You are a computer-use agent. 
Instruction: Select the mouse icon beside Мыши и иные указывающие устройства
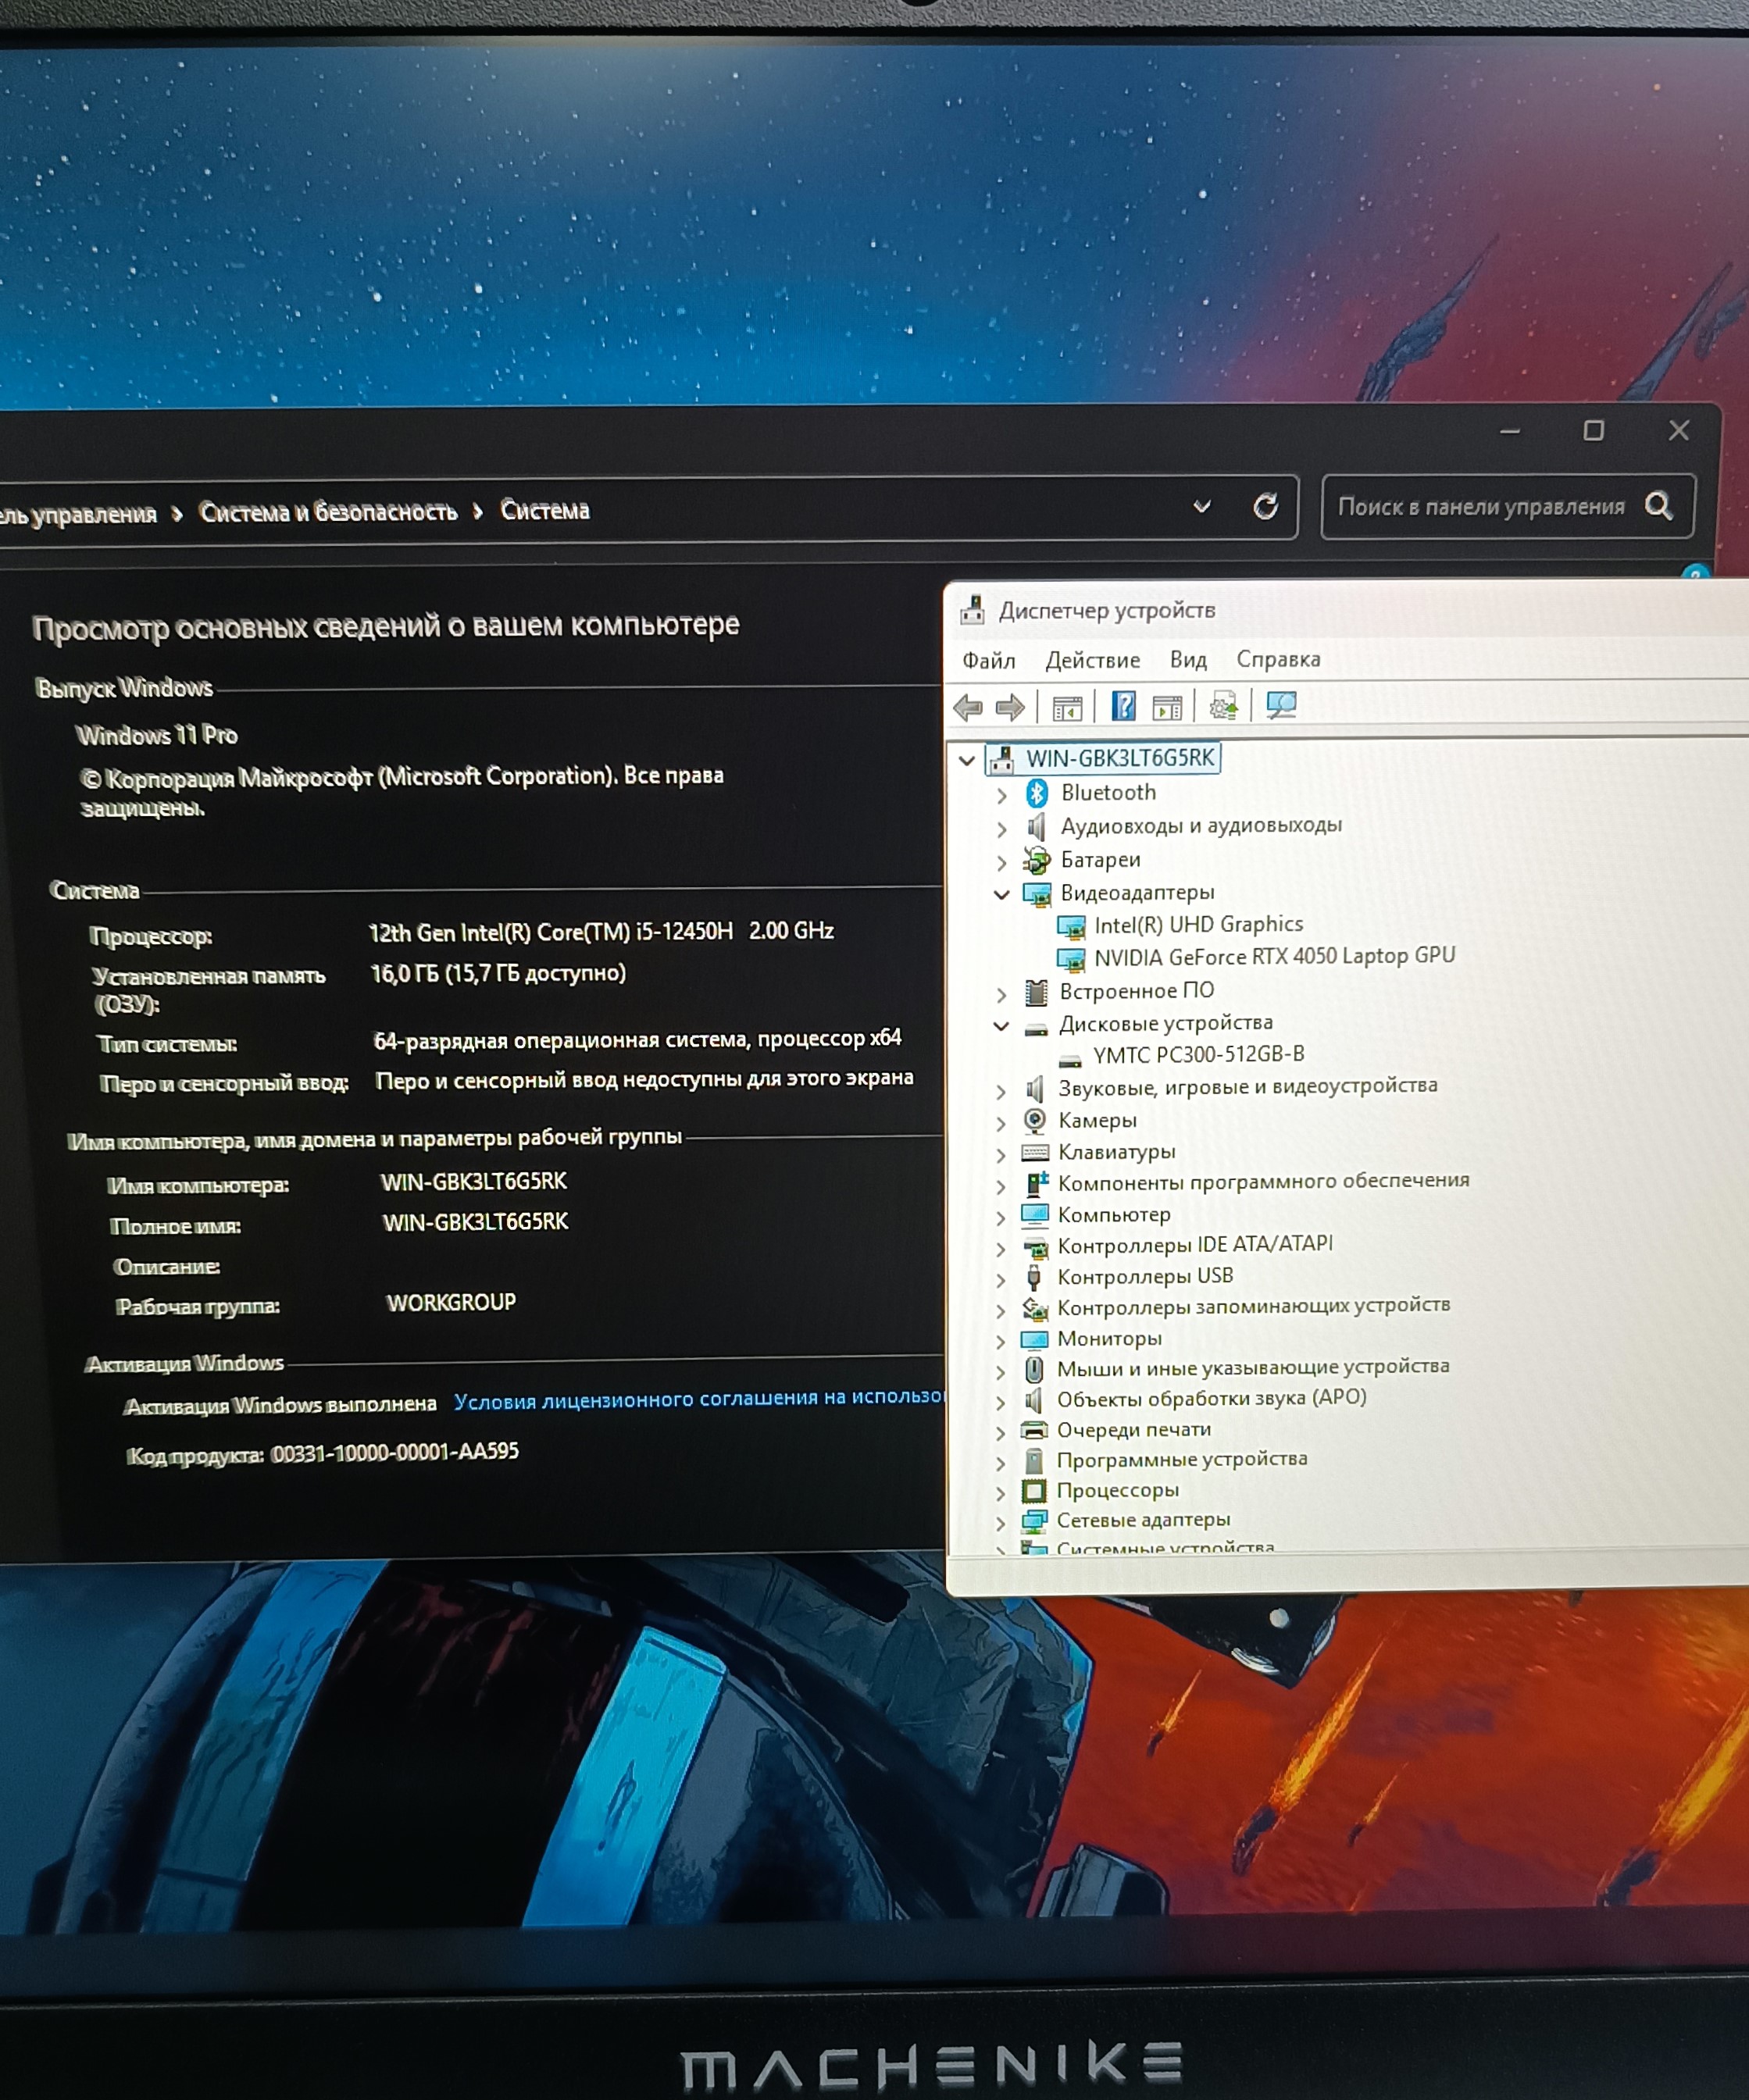pyautogui.click(x=1034, y=1369)
